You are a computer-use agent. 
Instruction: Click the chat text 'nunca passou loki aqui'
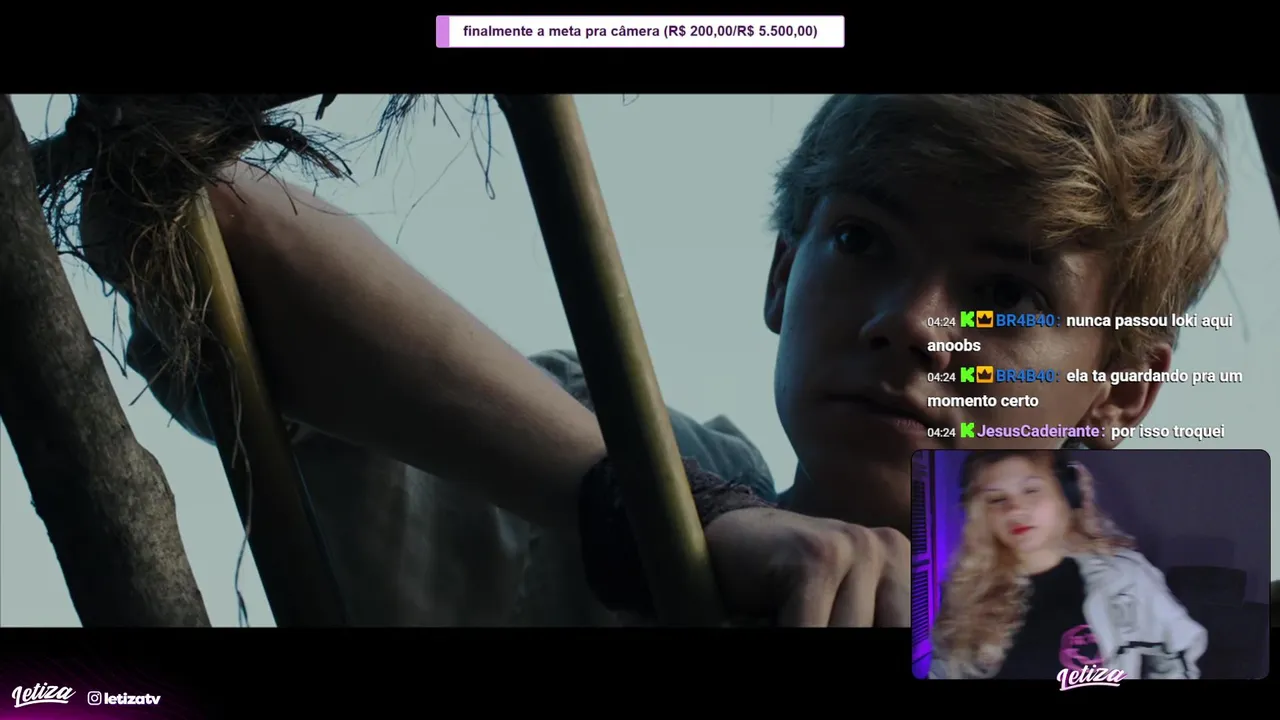[x=1149, y=321]
